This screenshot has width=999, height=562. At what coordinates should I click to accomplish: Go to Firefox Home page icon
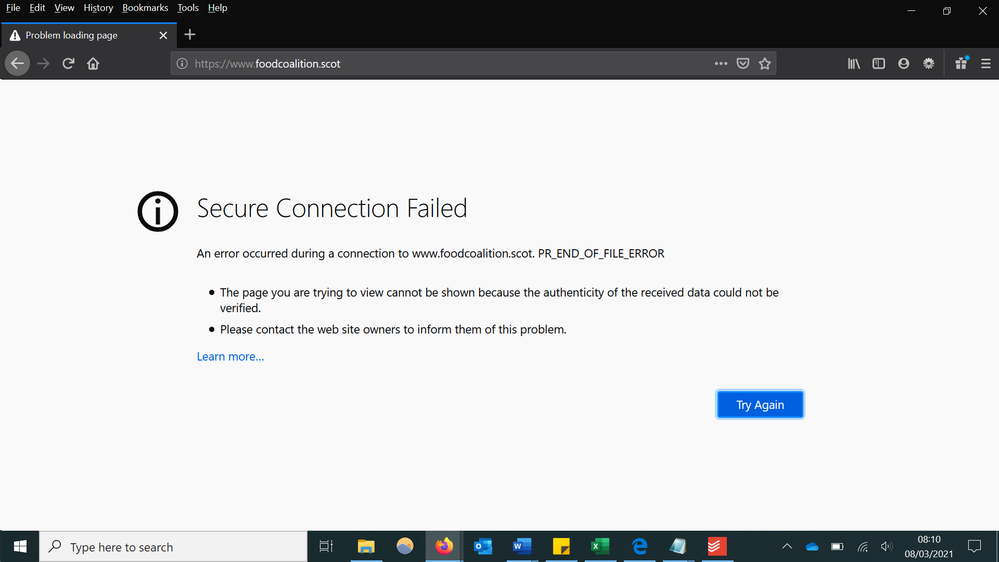(x=93, y=64)
